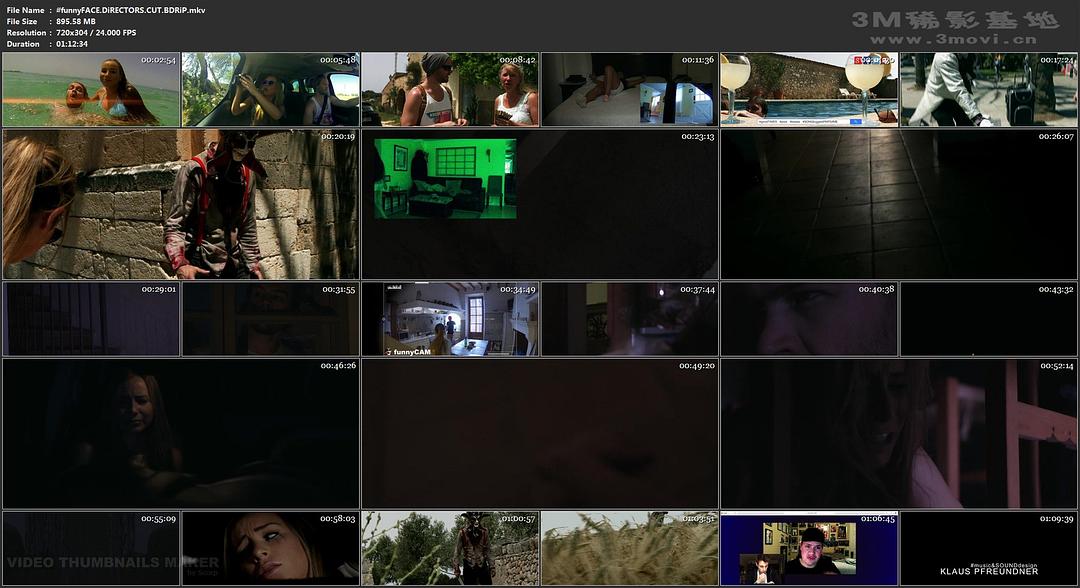1080x588 pixels.
Task: Open the 00:40:38 close-up face thumbnail
Action: click(x=809, y=319)
